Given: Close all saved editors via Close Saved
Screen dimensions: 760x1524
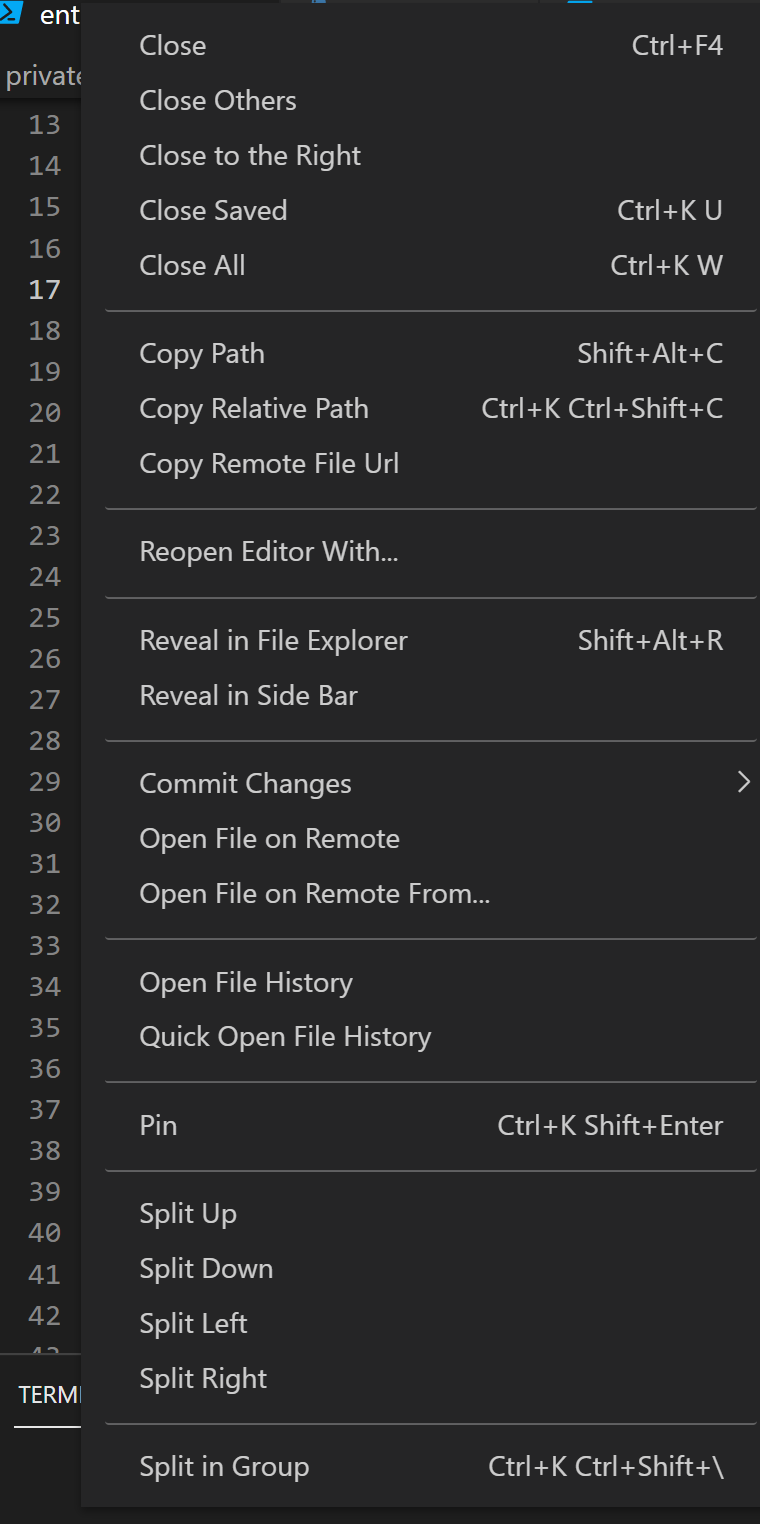Looking at the screenshot, I should click(213, 210).
